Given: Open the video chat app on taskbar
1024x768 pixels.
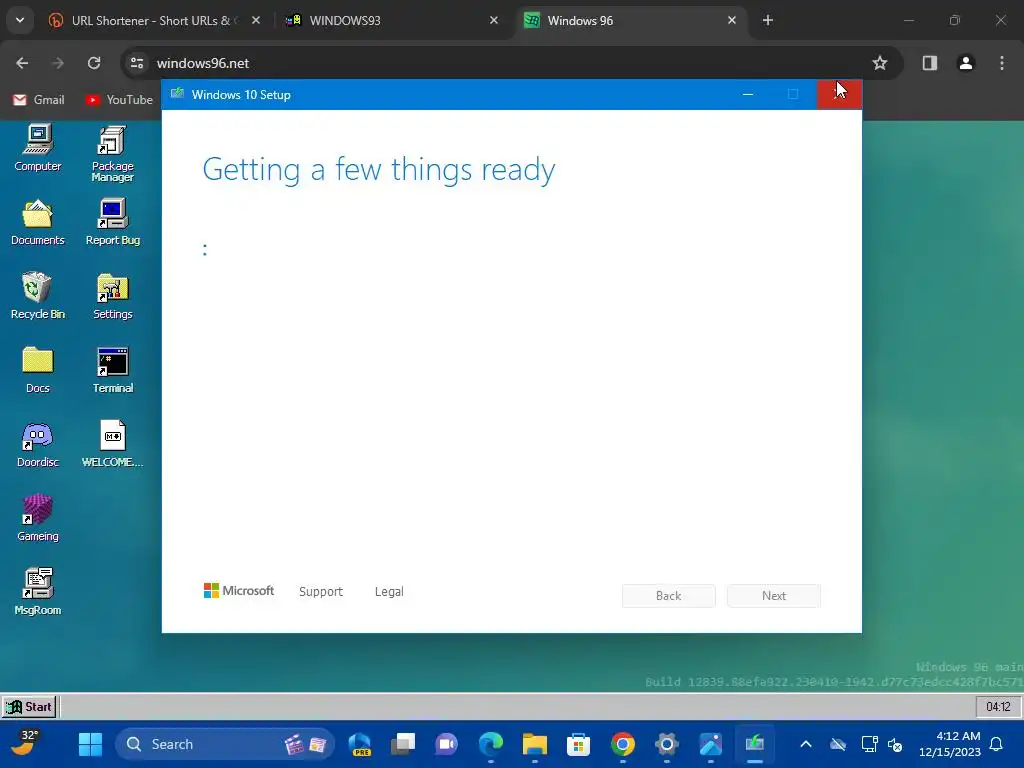Looking at the screenshot, I should click(x=447, y=744).
